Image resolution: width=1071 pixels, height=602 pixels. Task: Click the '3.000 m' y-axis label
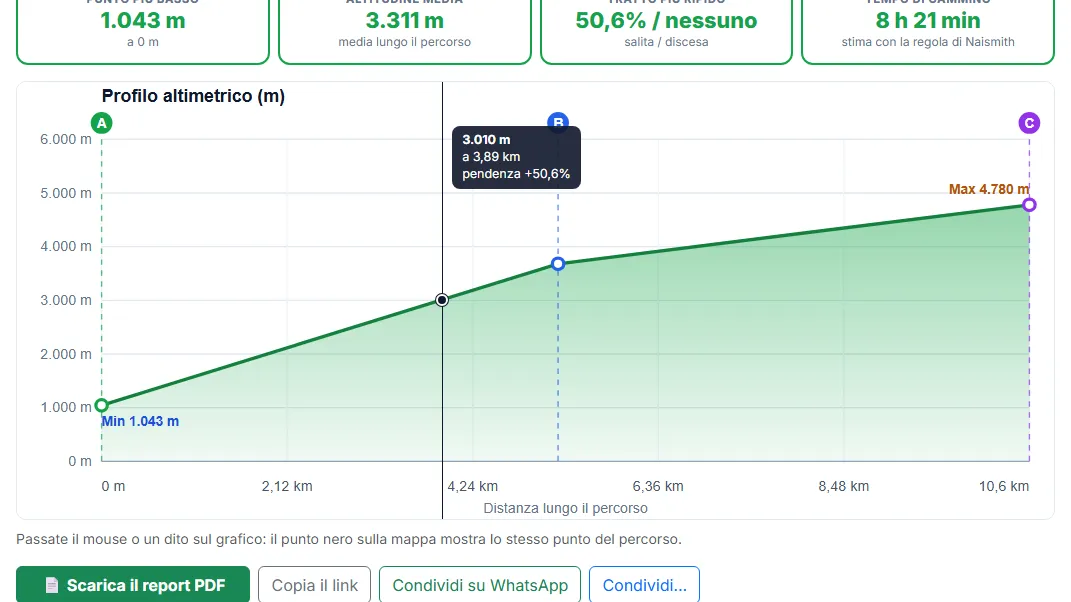66,300
